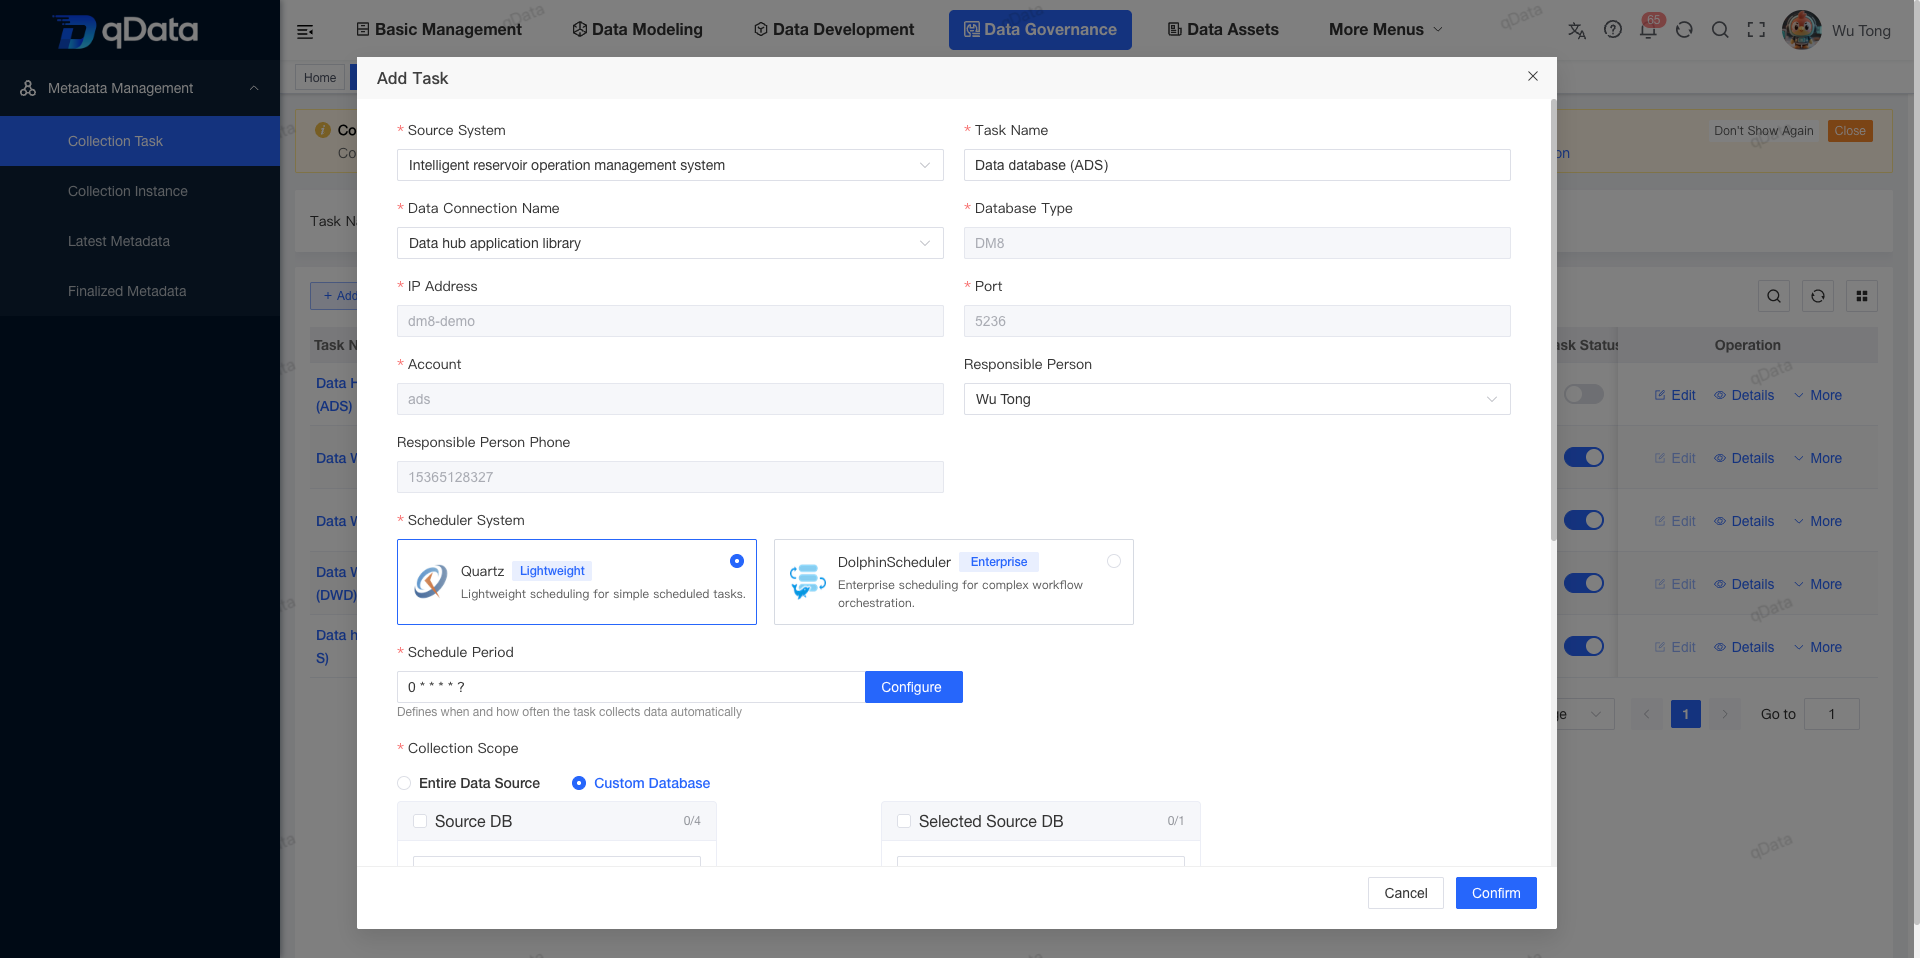Open the search icon in top bar

(x=1720, y=30)
